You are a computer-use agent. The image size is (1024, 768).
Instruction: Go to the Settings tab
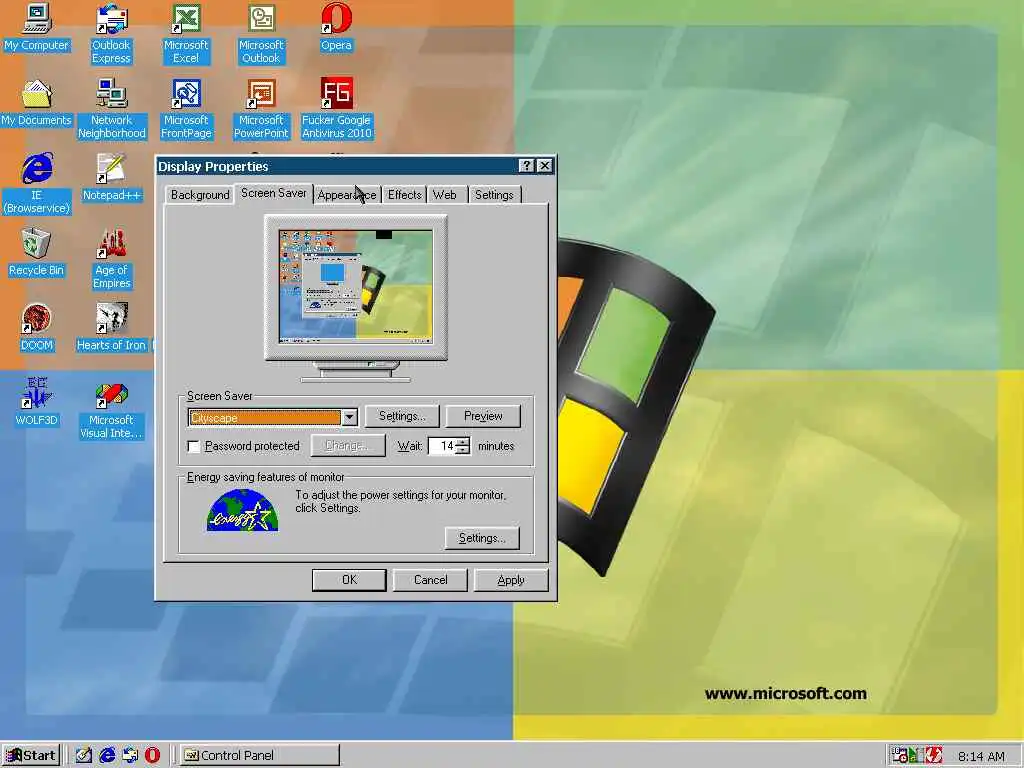point(494,195)
